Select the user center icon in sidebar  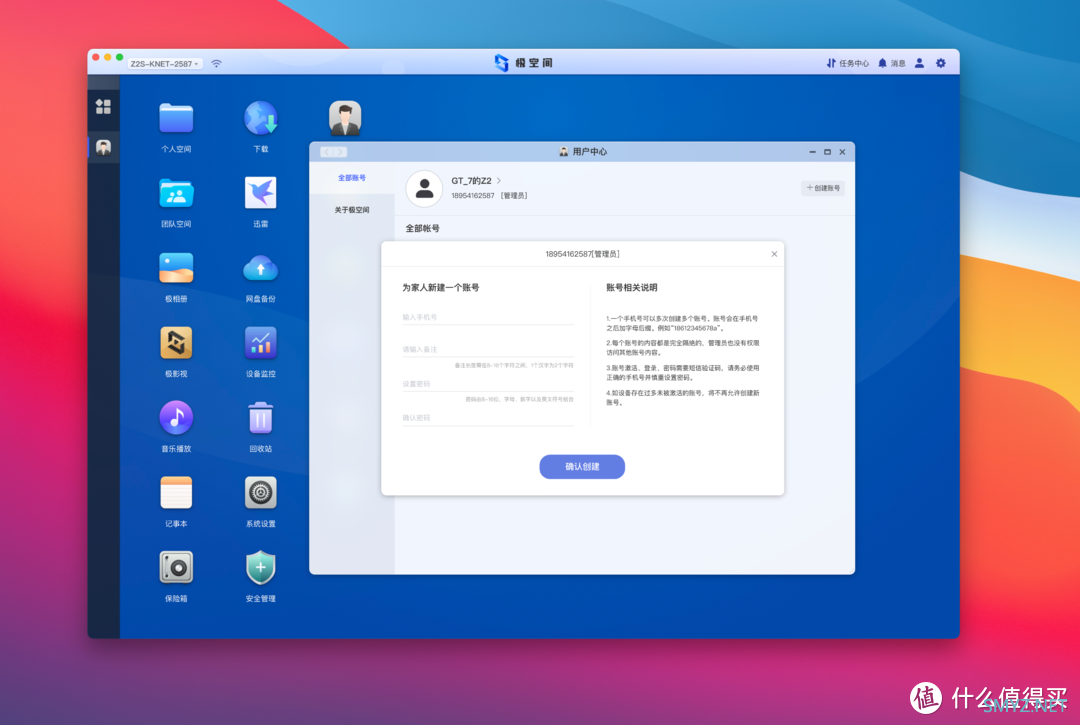[103, 147]
